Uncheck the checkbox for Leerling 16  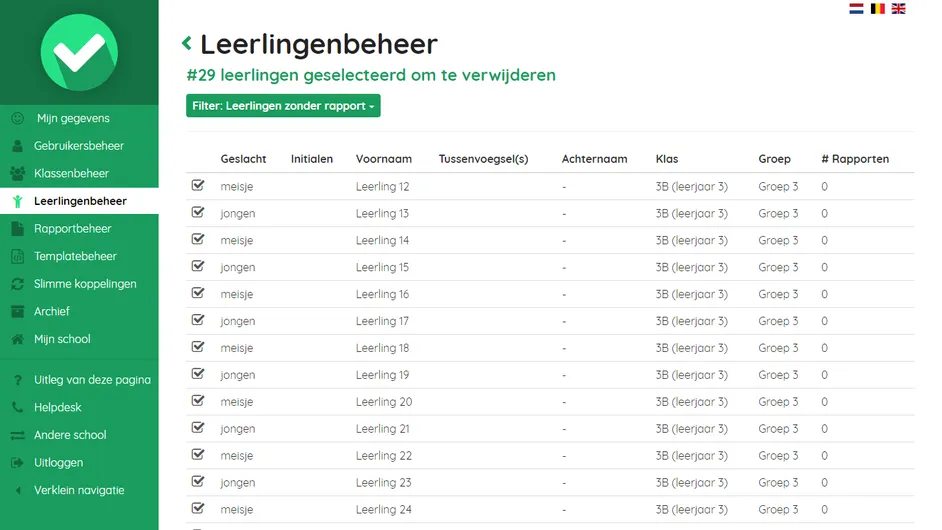click(x=198, y=293)
